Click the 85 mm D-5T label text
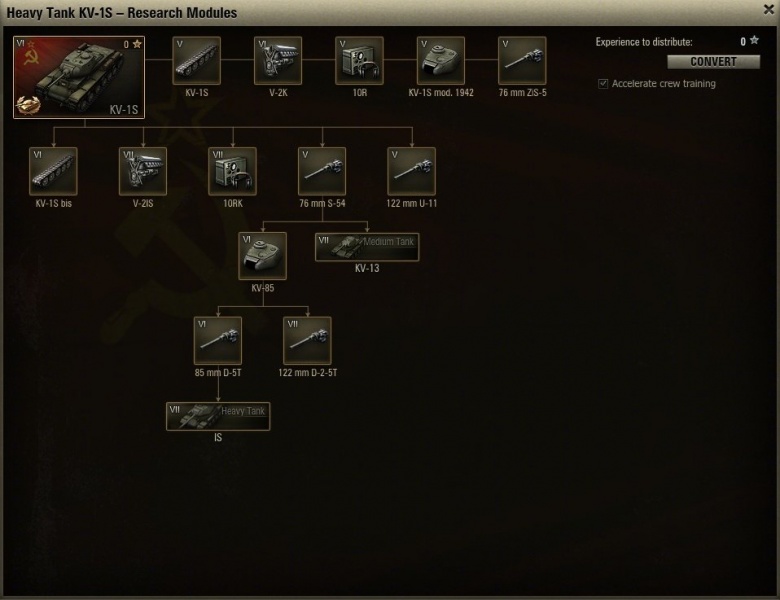 pos(218,373)
